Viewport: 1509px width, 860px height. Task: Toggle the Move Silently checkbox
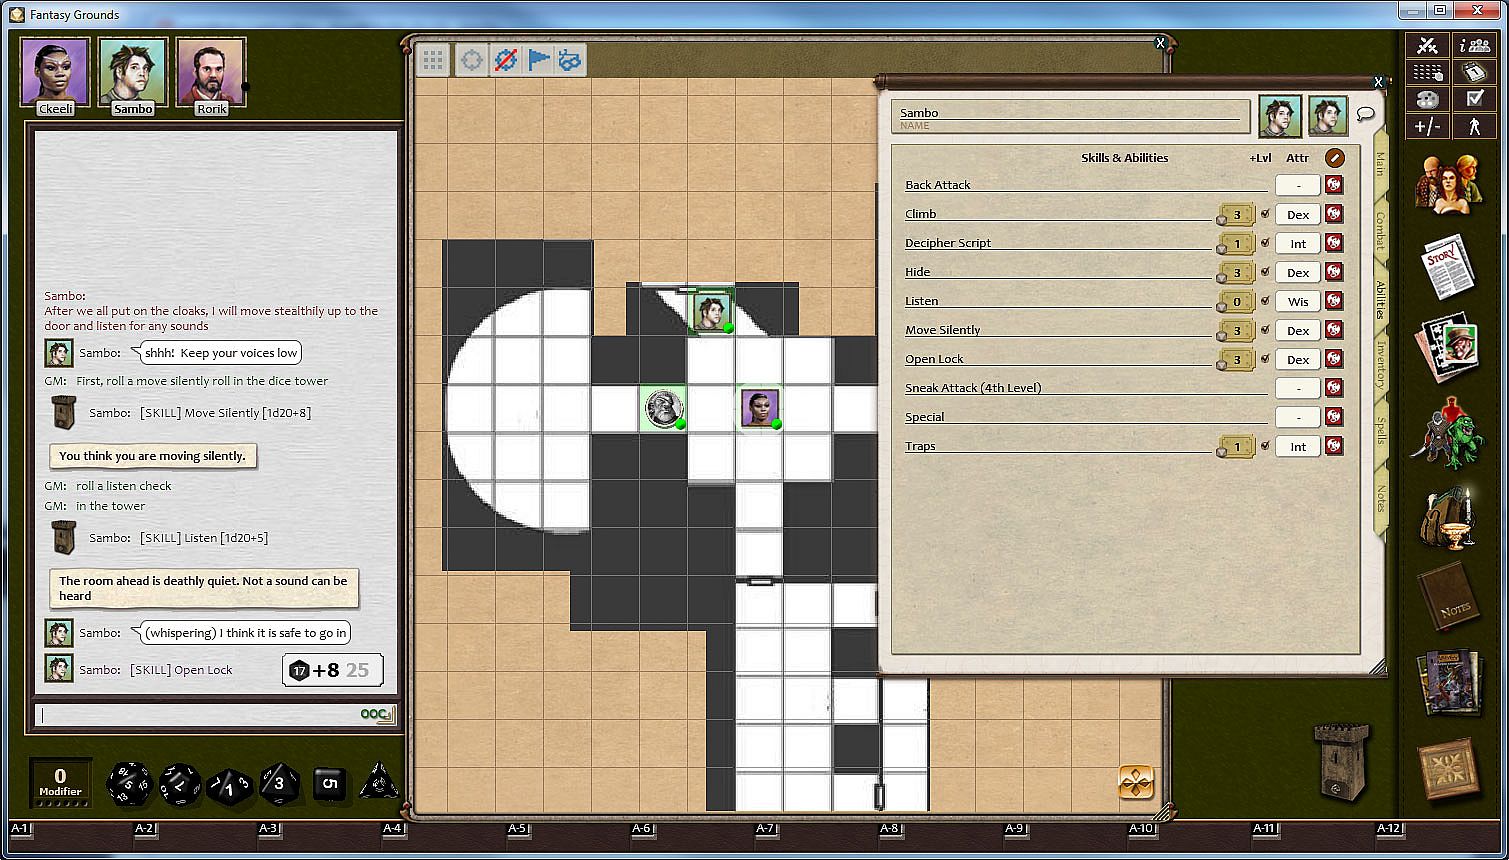pos(1265,330)
